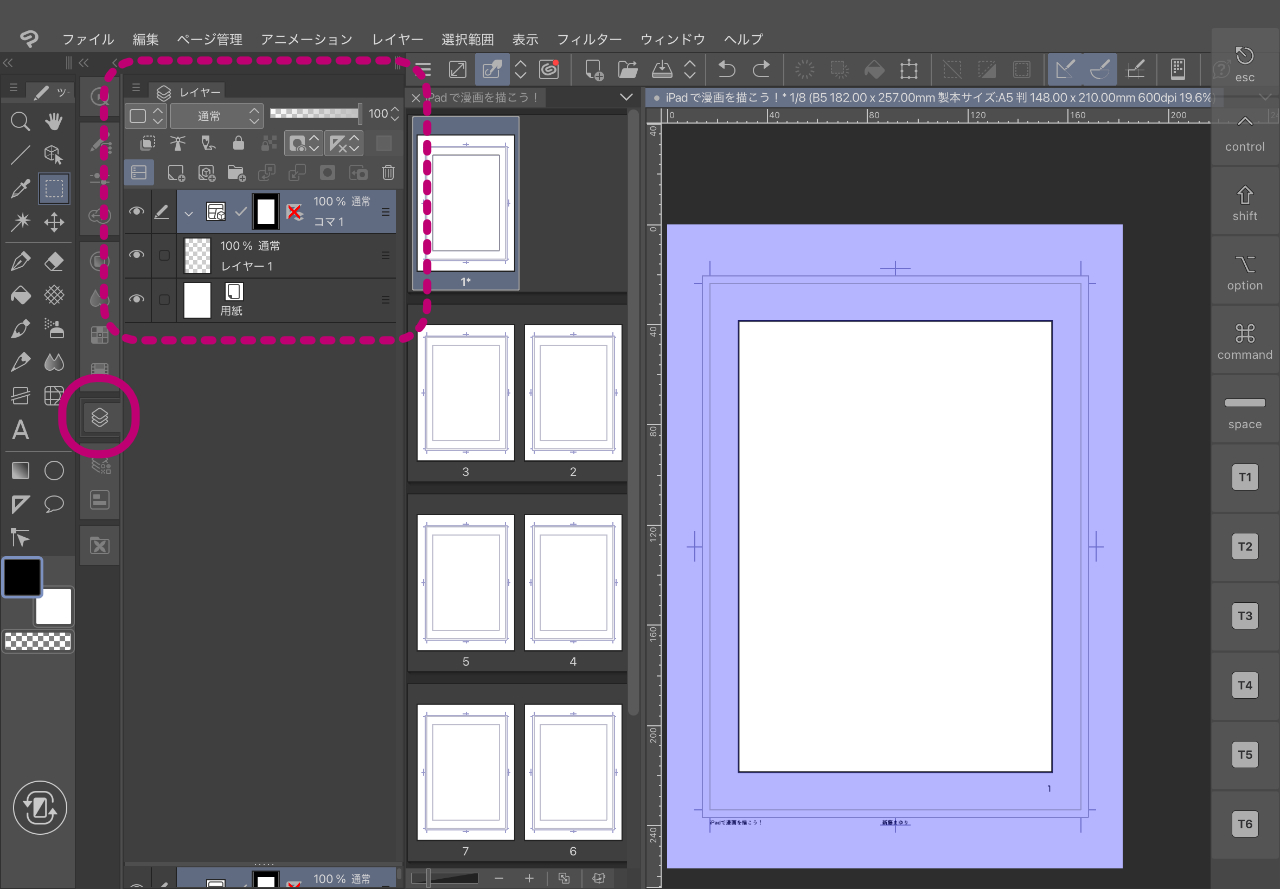Expand the page manager dropdown chevron
This screenshot has height=889, width=1280.
point(626,97)
